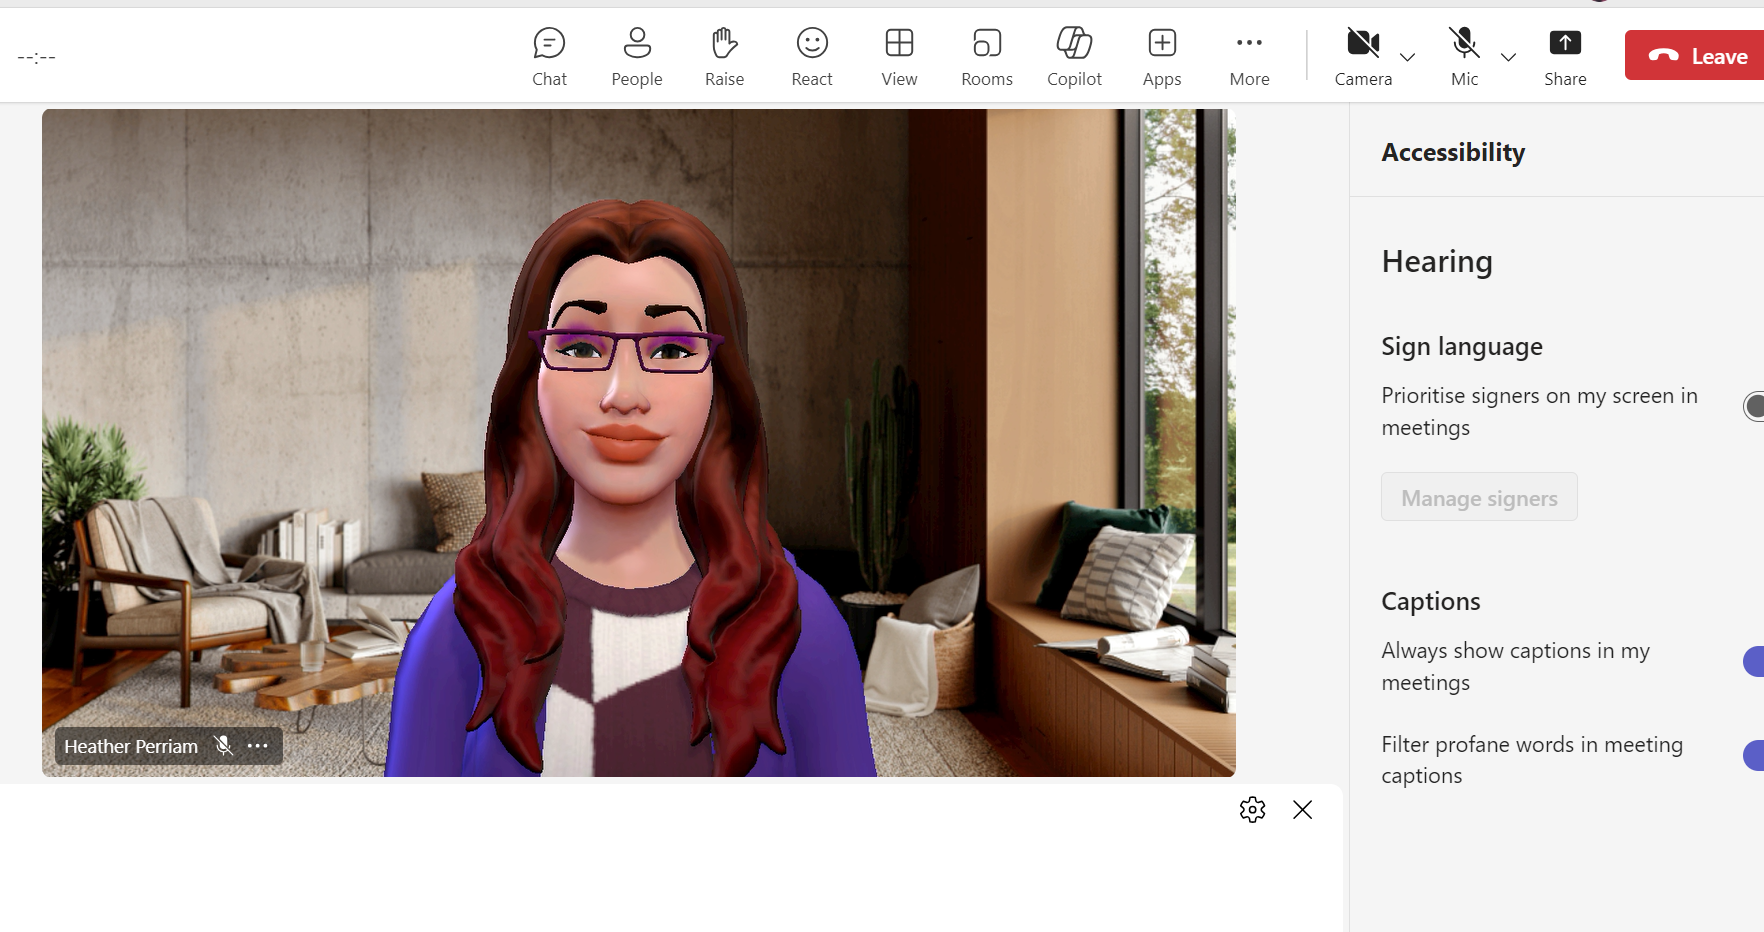Click the Manage signers button
The height and width of the screenshot is (932, 1764).
[1479, 497]
